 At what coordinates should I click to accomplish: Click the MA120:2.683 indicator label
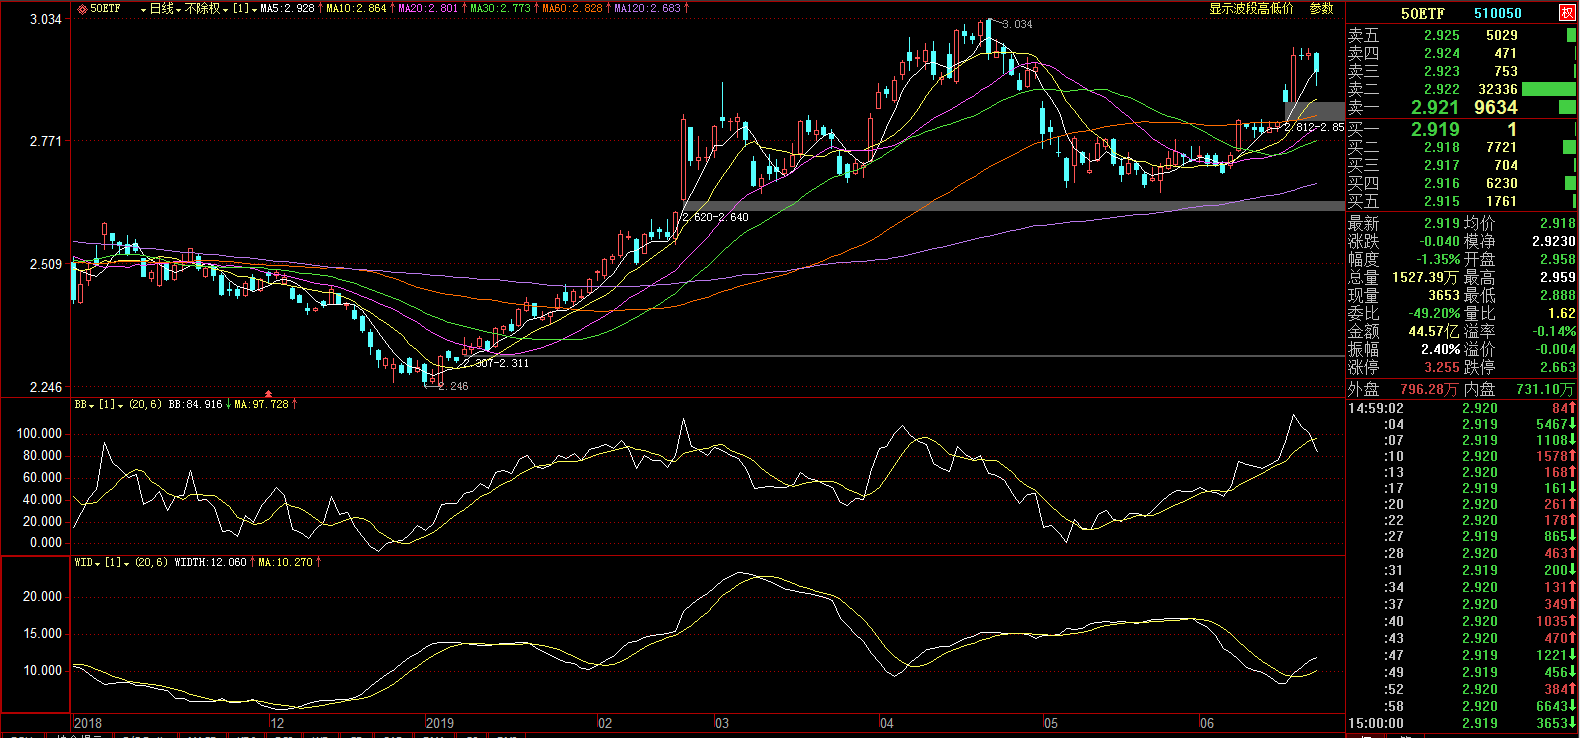pyautogui.click(x=647, y=8)
